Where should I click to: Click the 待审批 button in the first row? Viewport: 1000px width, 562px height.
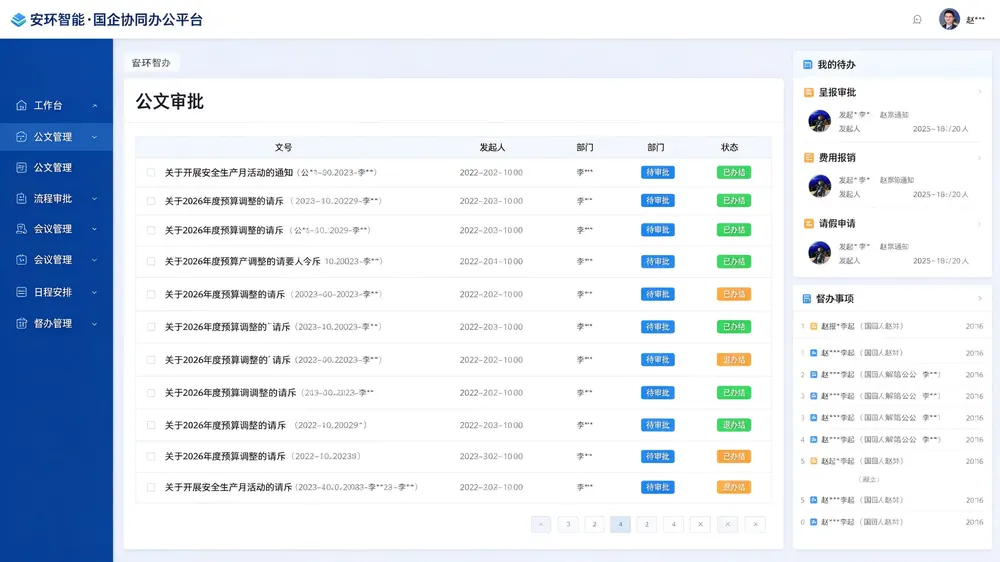click(658, 172)
